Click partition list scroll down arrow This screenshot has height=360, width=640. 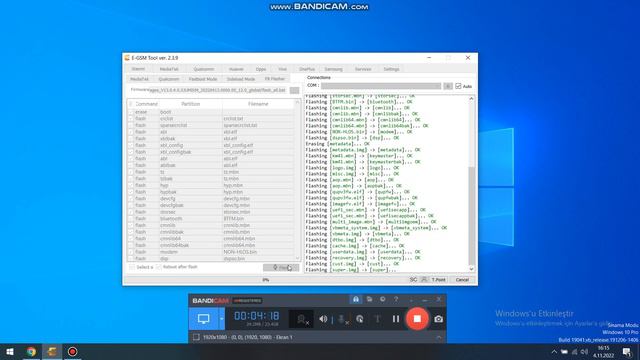297,258
